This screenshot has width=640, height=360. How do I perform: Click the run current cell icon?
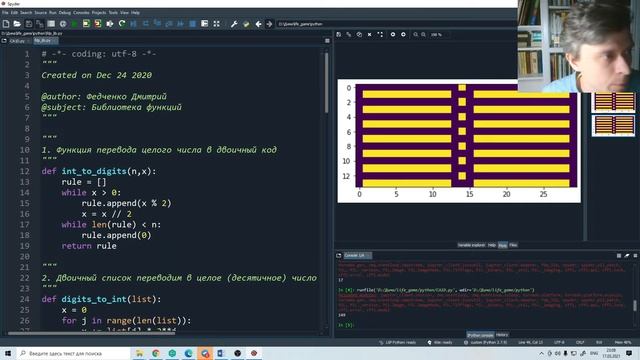(x=86, y=24)
